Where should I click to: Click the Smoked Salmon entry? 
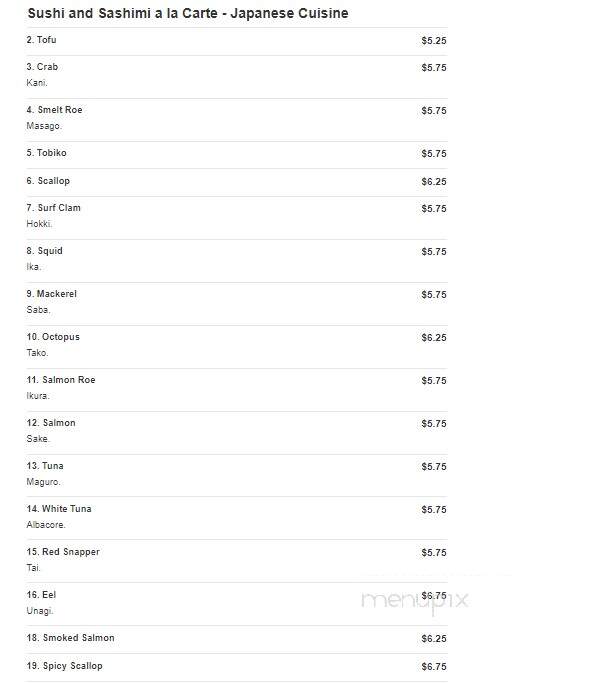pyautogui.click(x=237, y=639)
